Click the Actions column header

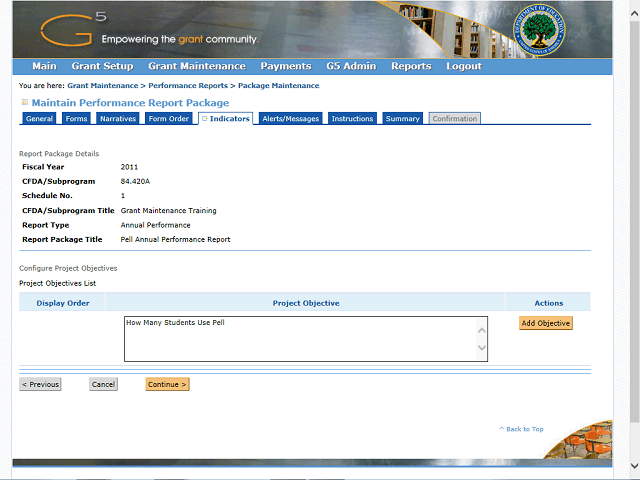tap(549, 303)
